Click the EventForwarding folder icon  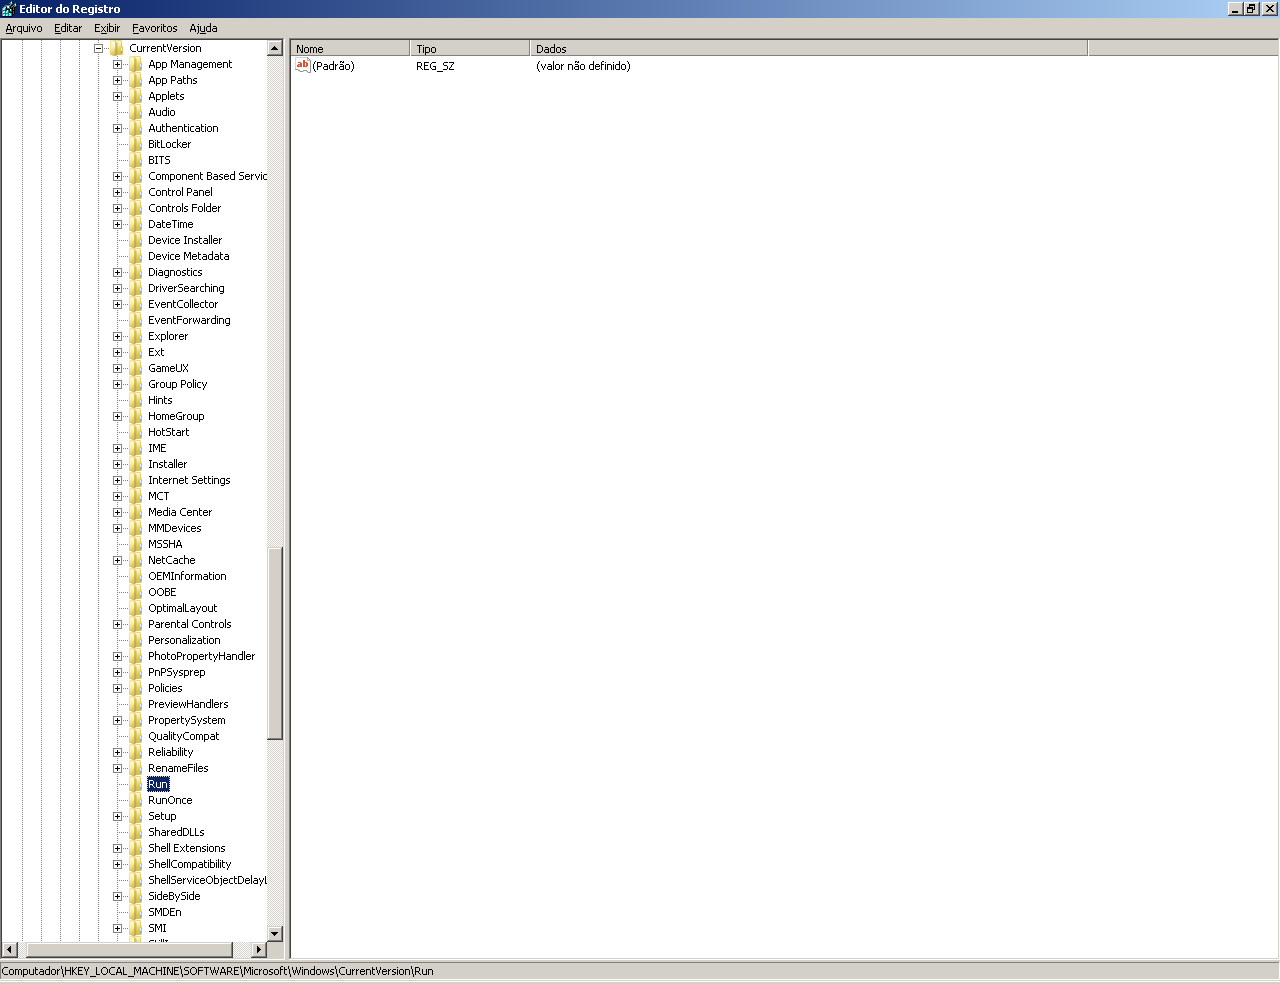point(136,320)
